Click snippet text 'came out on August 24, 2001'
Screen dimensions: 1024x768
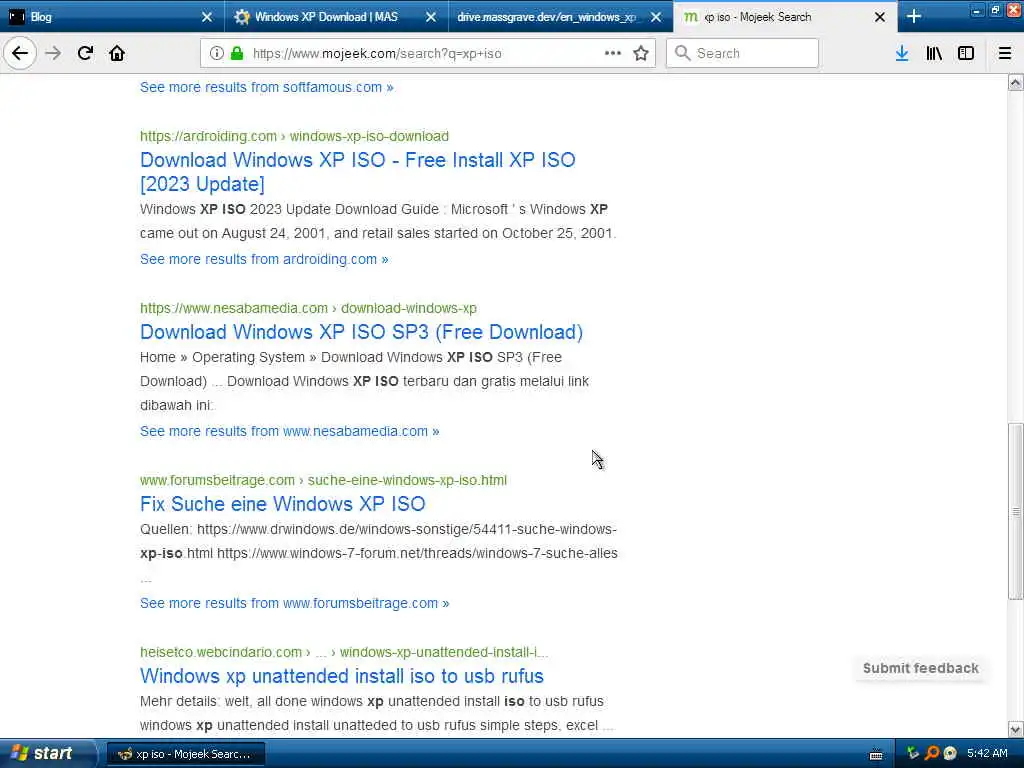tap(234, 233)
